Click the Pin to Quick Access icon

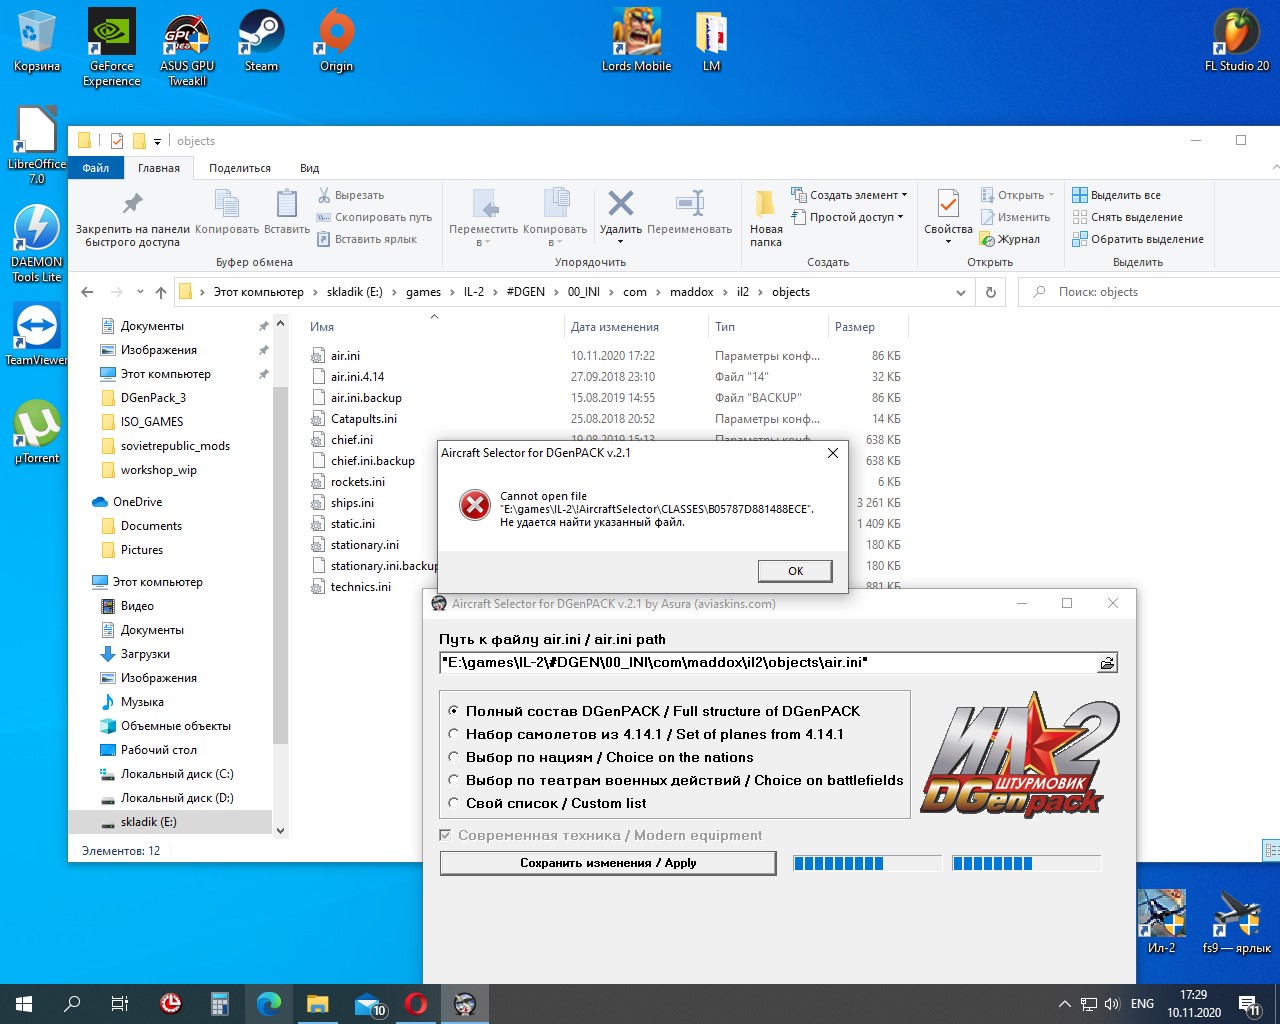[x=132, y=205]
